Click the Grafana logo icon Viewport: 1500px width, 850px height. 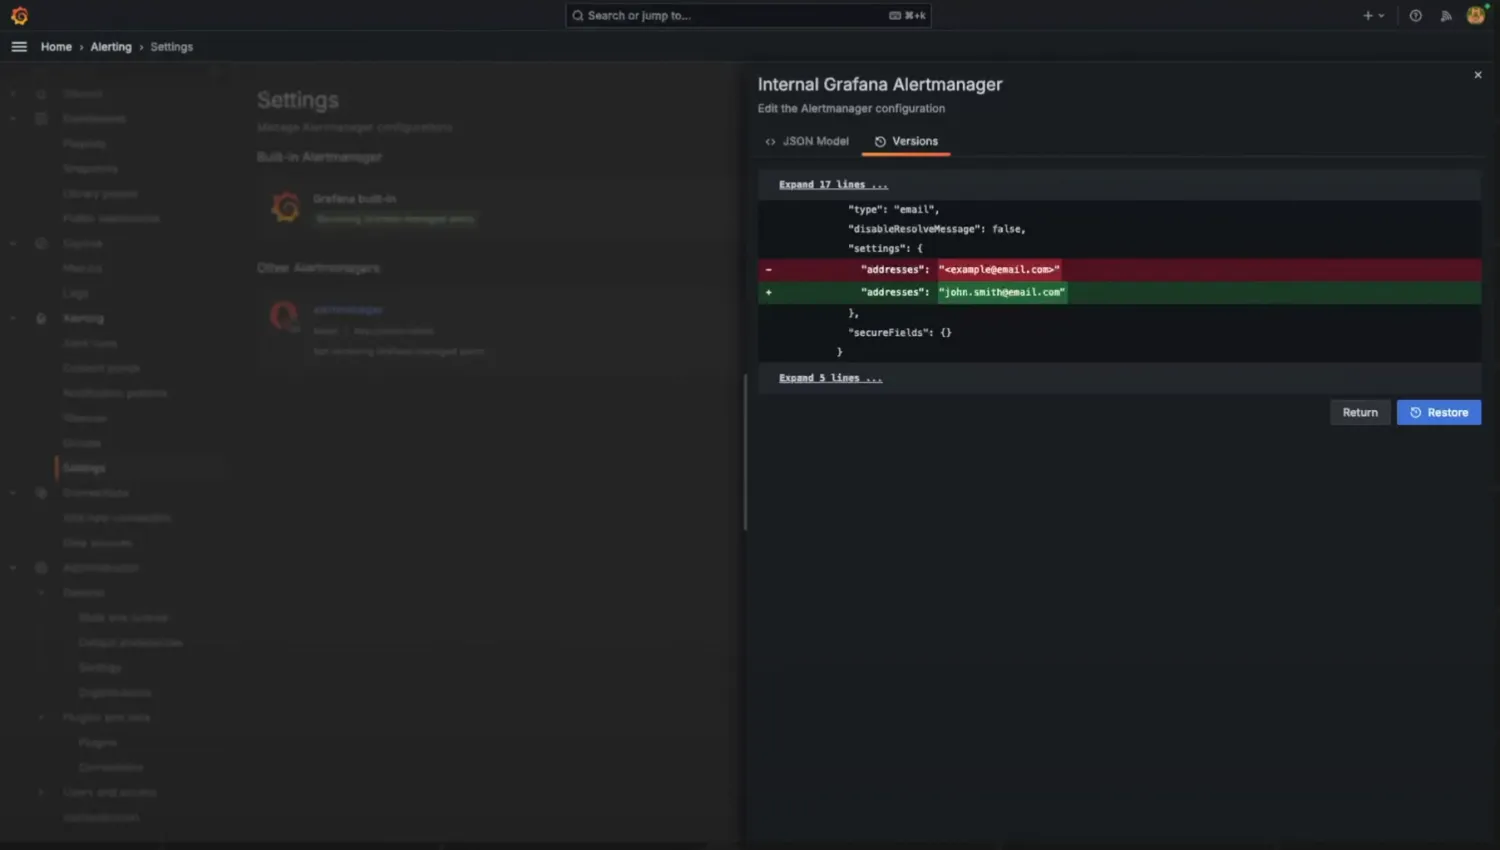click(x=19, y=15)
